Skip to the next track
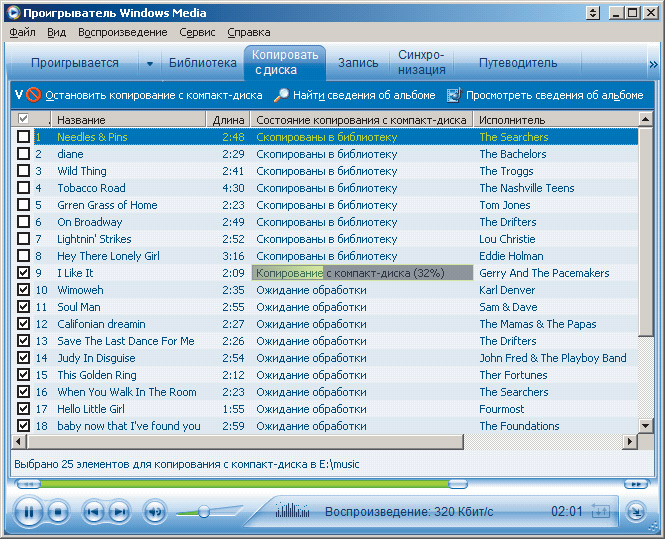This screenshot has width=665, height=539. 119,512
